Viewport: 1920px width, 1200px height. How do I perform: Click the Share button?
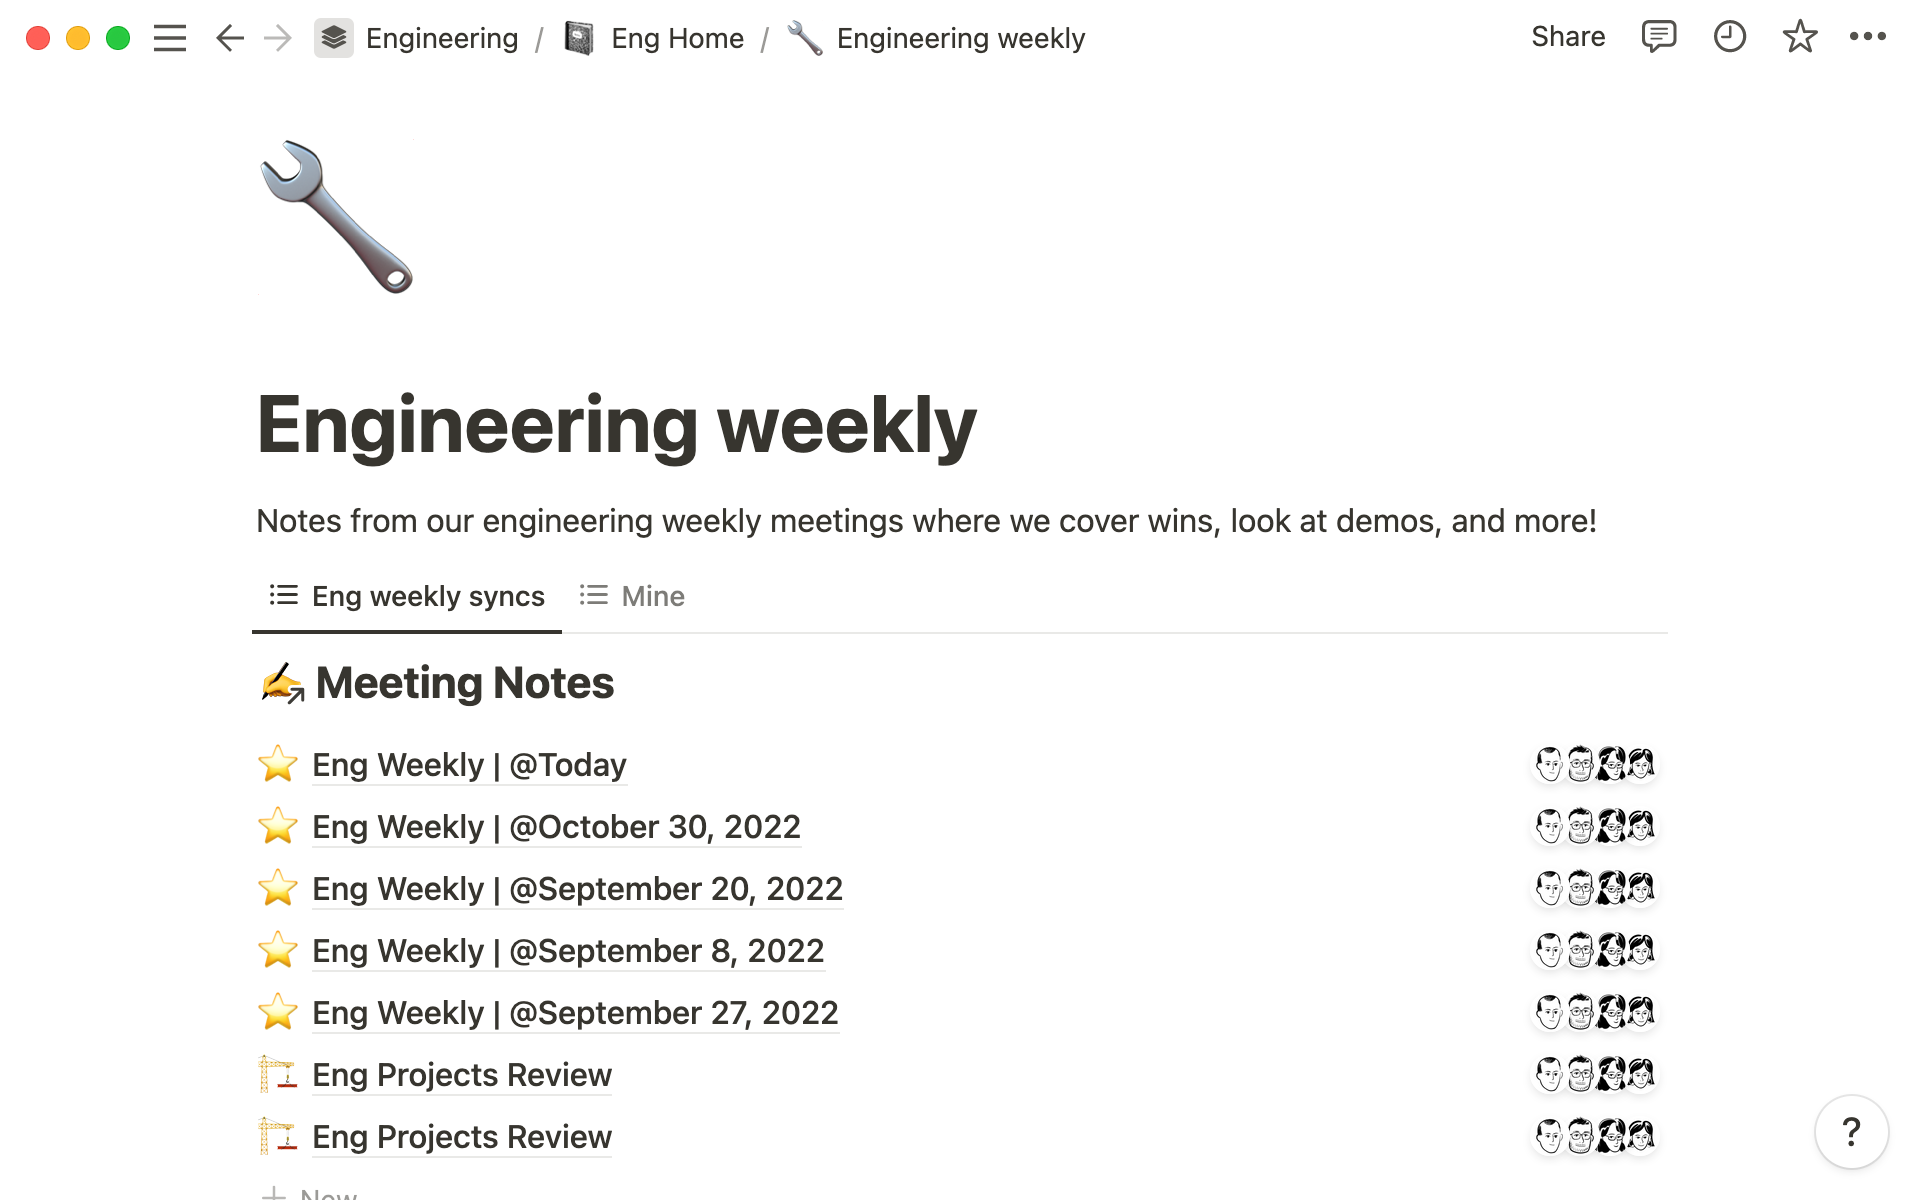click(1568, 37)
